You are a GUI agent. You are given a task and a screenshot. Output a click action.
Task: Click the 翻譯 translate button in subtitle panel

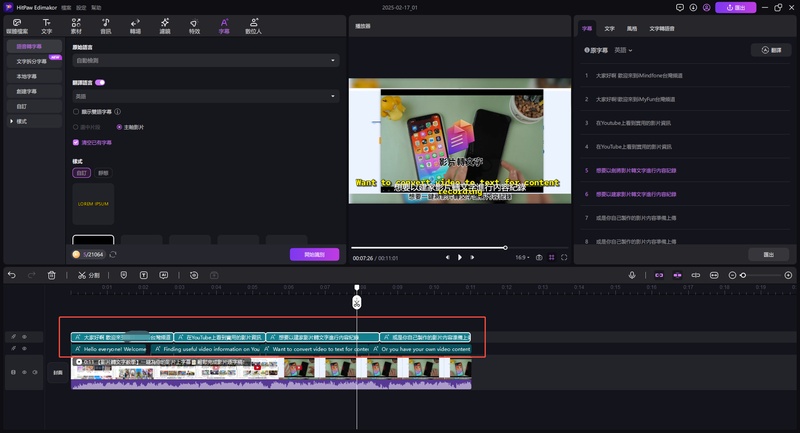pos(771,50)
